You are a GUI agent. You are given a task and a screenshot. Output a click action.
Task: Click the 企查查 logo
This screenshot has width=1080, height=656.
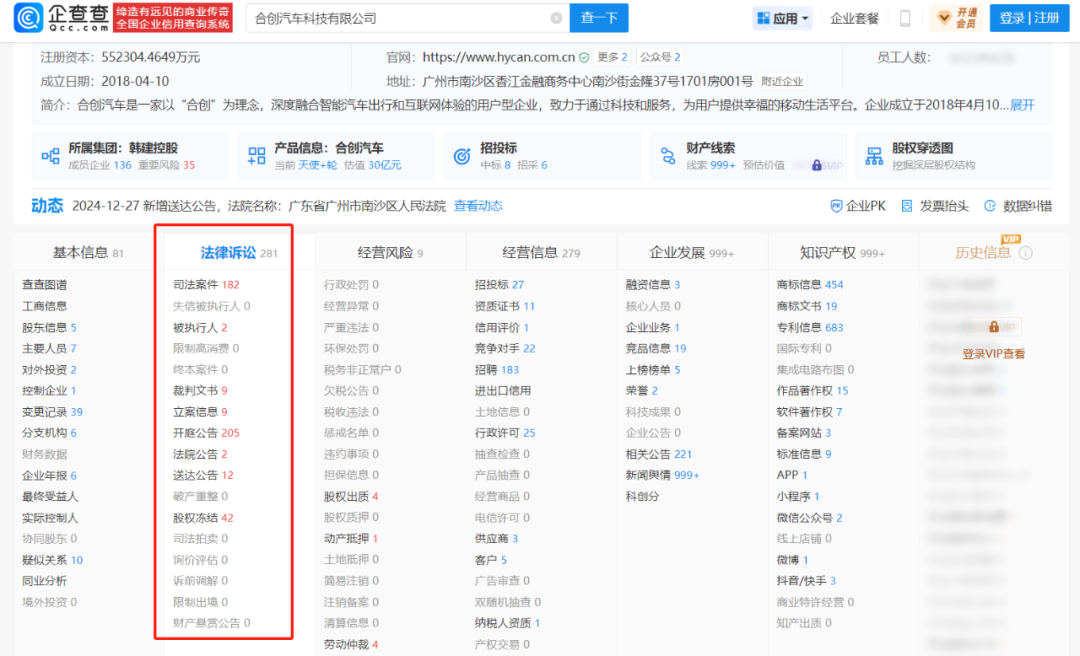click(x=60, y=18)
